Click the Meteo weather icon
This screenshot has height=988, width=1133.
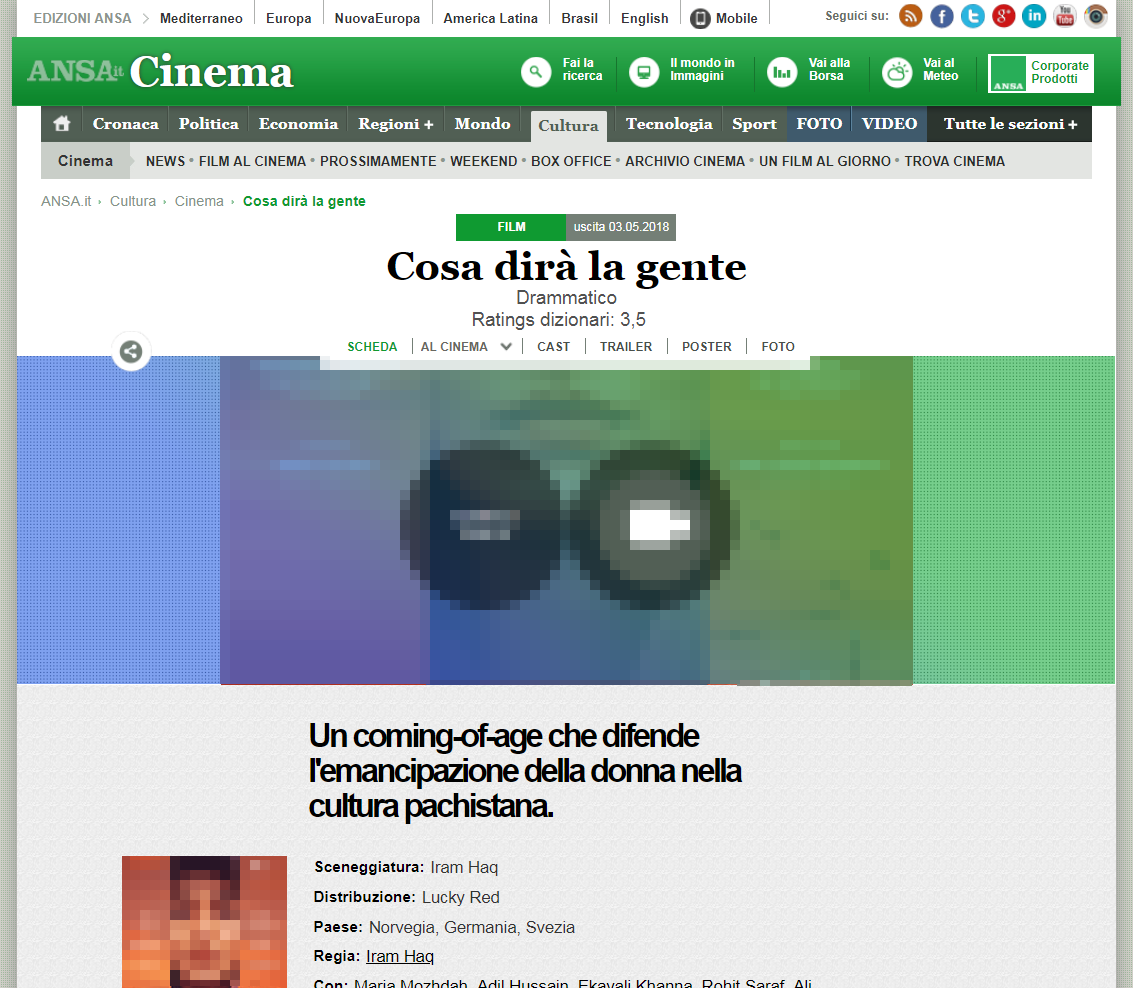pyautogui.click(x=897, y=72)
